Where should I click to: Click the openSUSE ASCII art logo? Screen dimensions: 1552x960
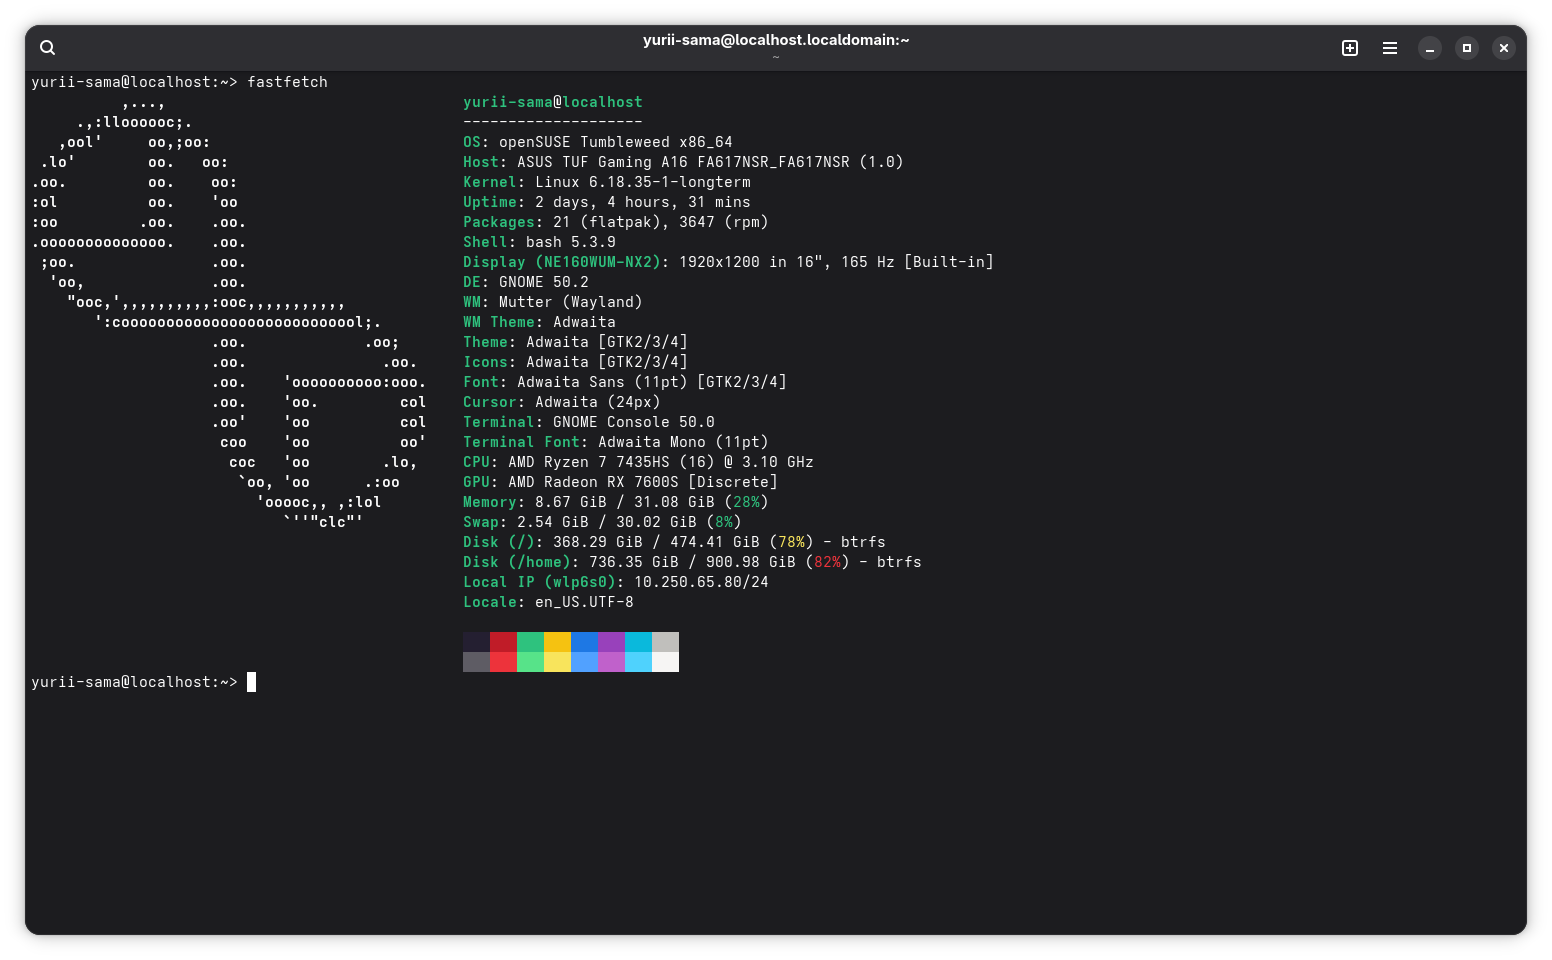229,312
